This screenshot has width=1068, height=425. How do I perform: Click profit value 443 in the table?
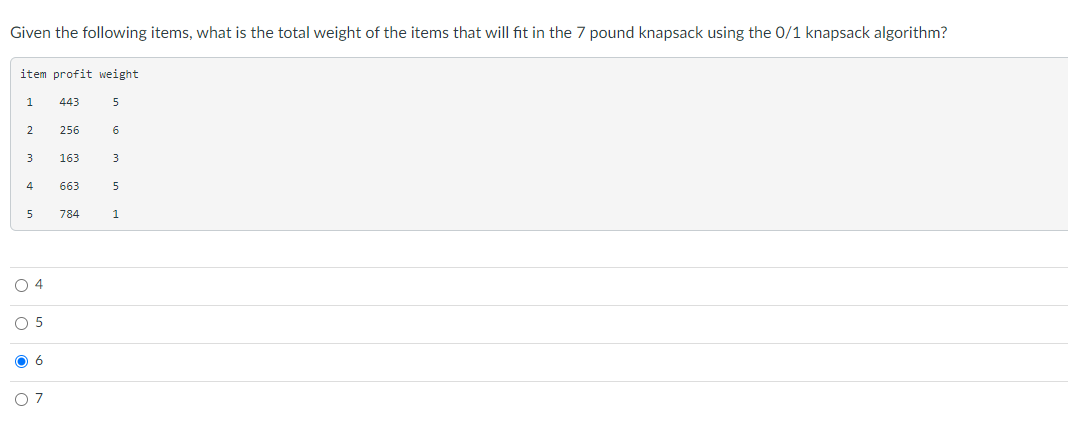[69, 101]
